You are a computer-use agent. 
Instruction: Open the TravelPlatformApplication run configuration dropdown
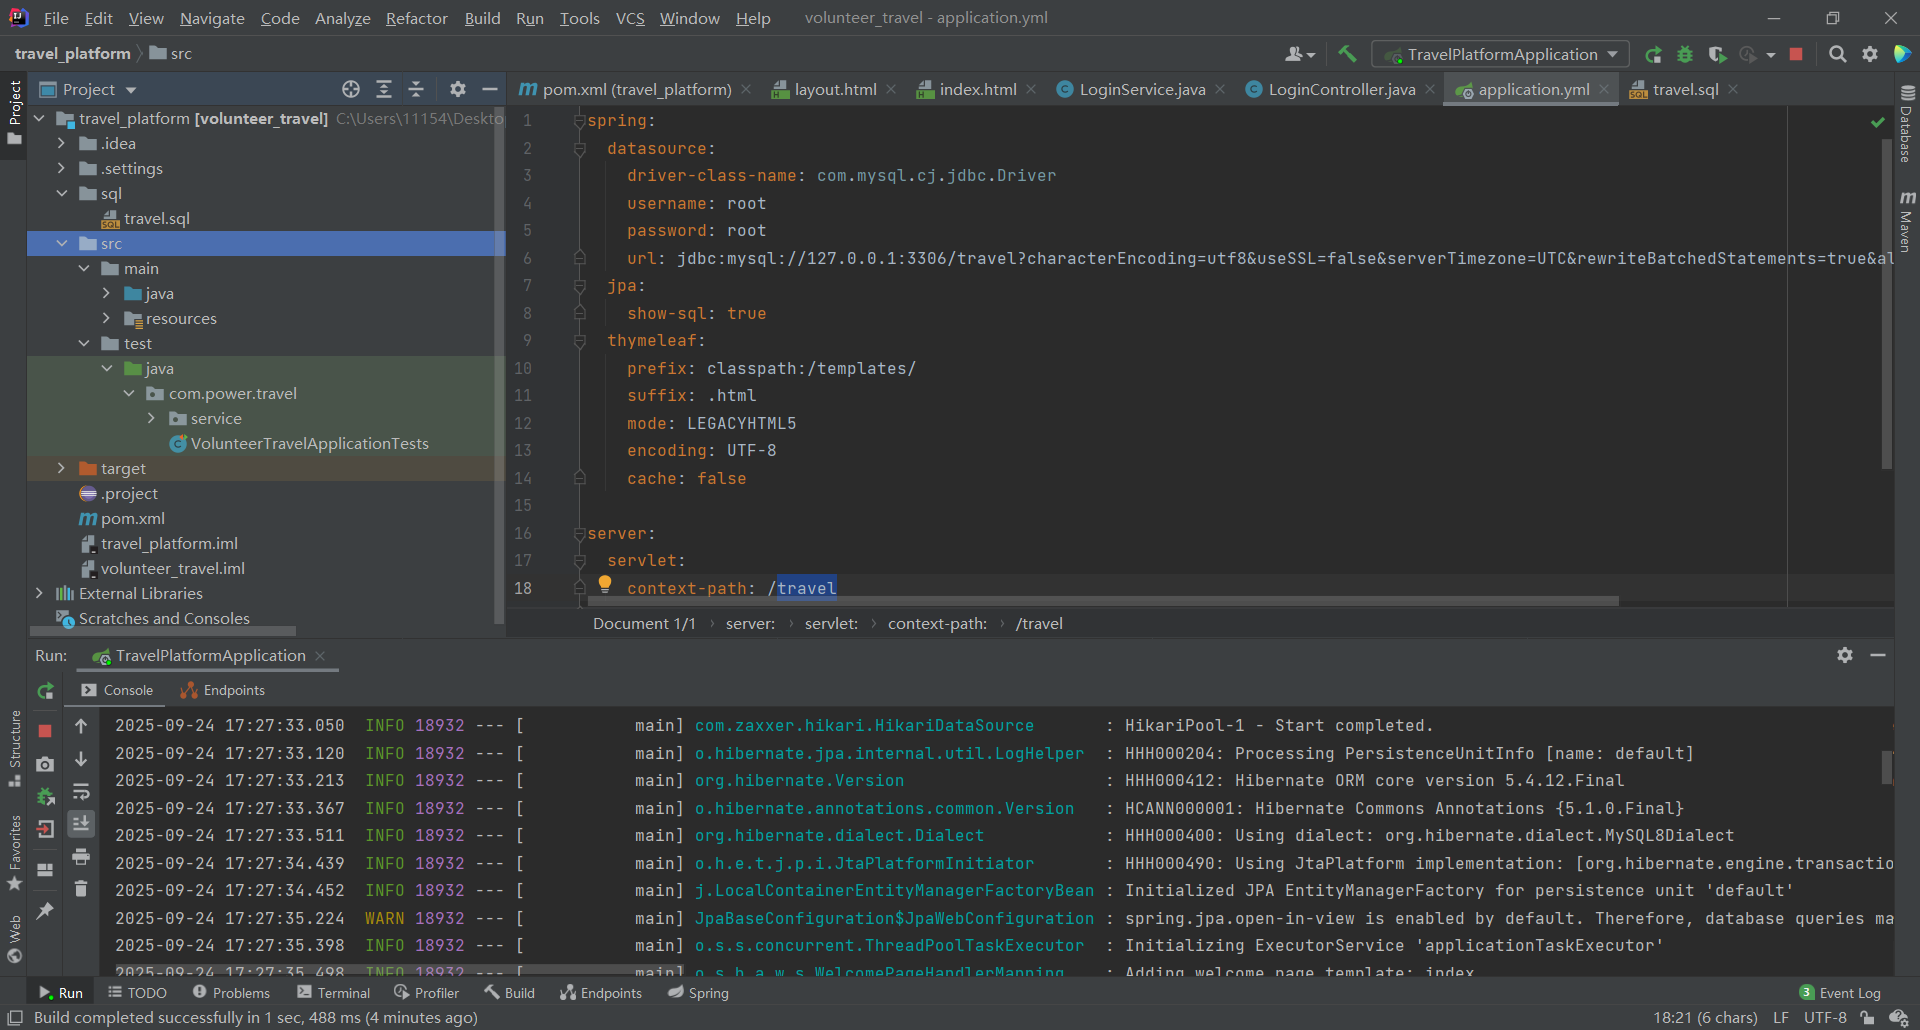pyautogui.click(x=1500, y=54)
